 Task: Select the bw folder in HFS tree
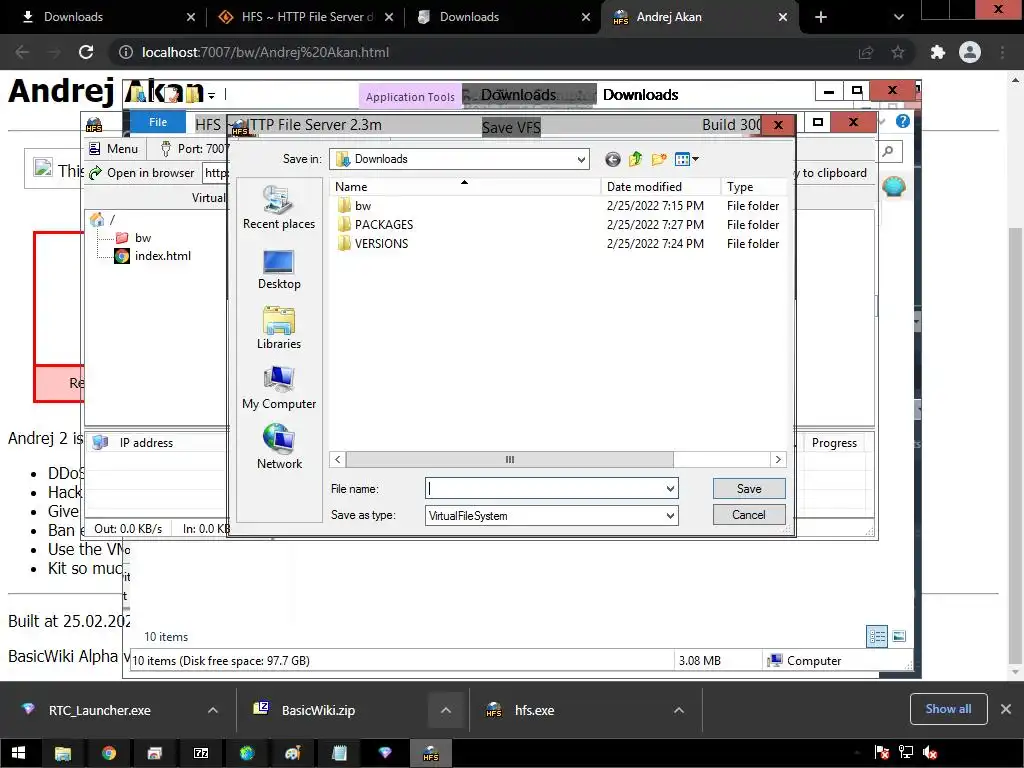(134, 238)
